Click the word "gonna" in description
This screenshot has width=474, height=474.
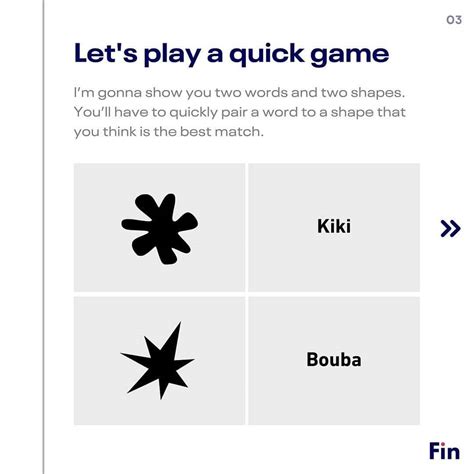[120, 93]
